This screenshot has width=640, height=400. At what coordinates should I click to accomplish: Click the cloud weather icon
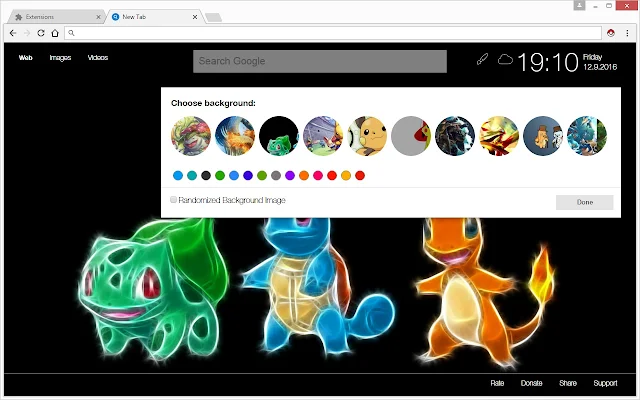tap(505, 60)
